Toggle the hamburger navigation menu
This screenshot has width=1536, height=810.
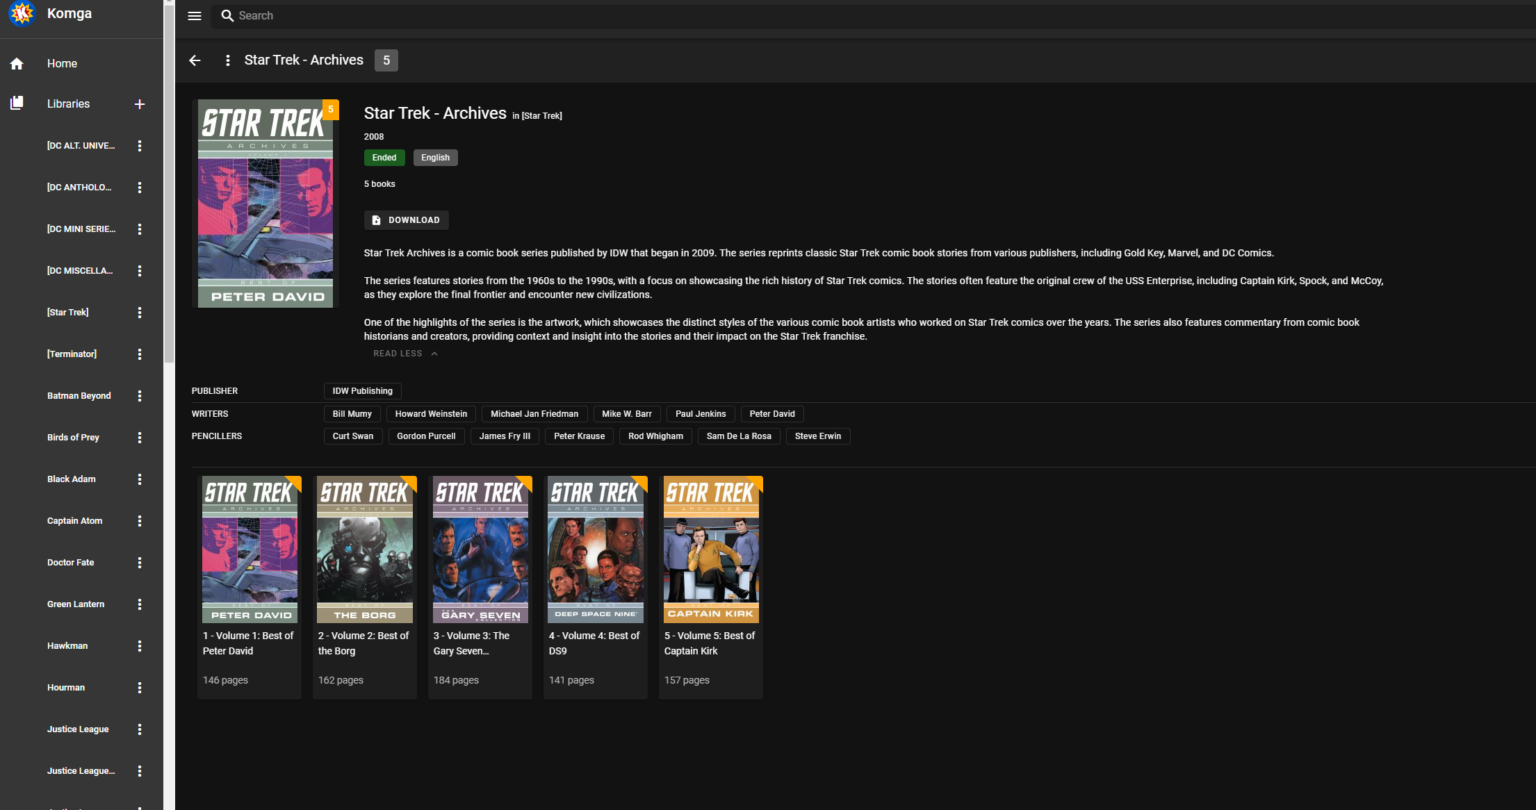click(195, 16)
